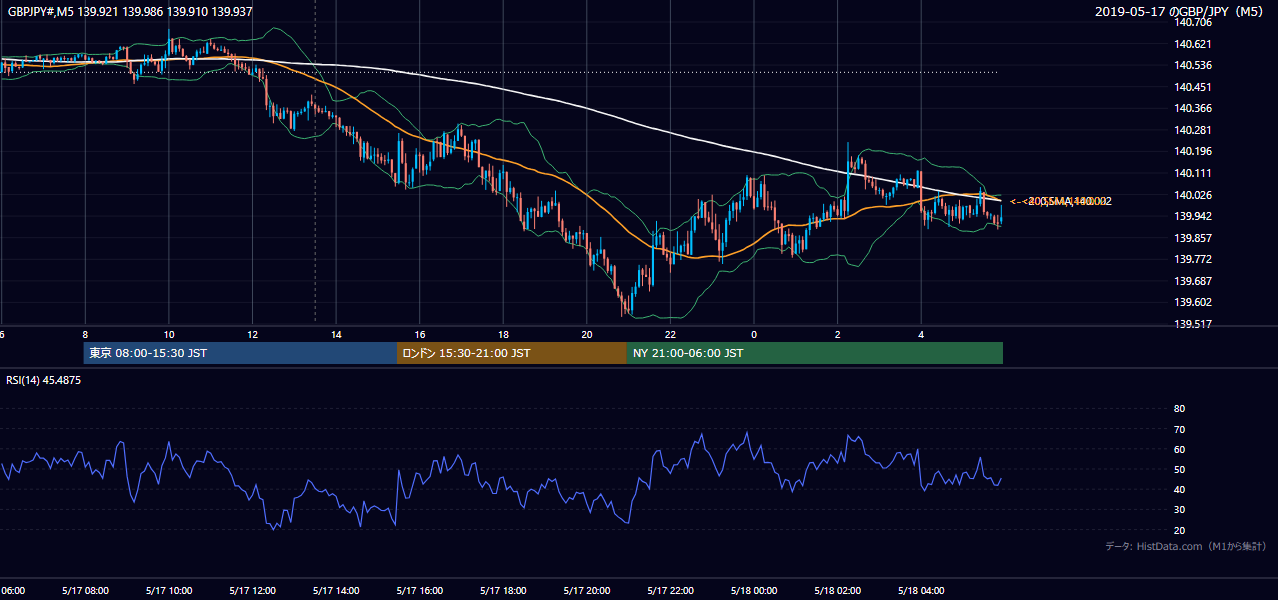The image size is (1278, 600).
Task: Click hour tick 8 under price chart
Action: point(85,334)
